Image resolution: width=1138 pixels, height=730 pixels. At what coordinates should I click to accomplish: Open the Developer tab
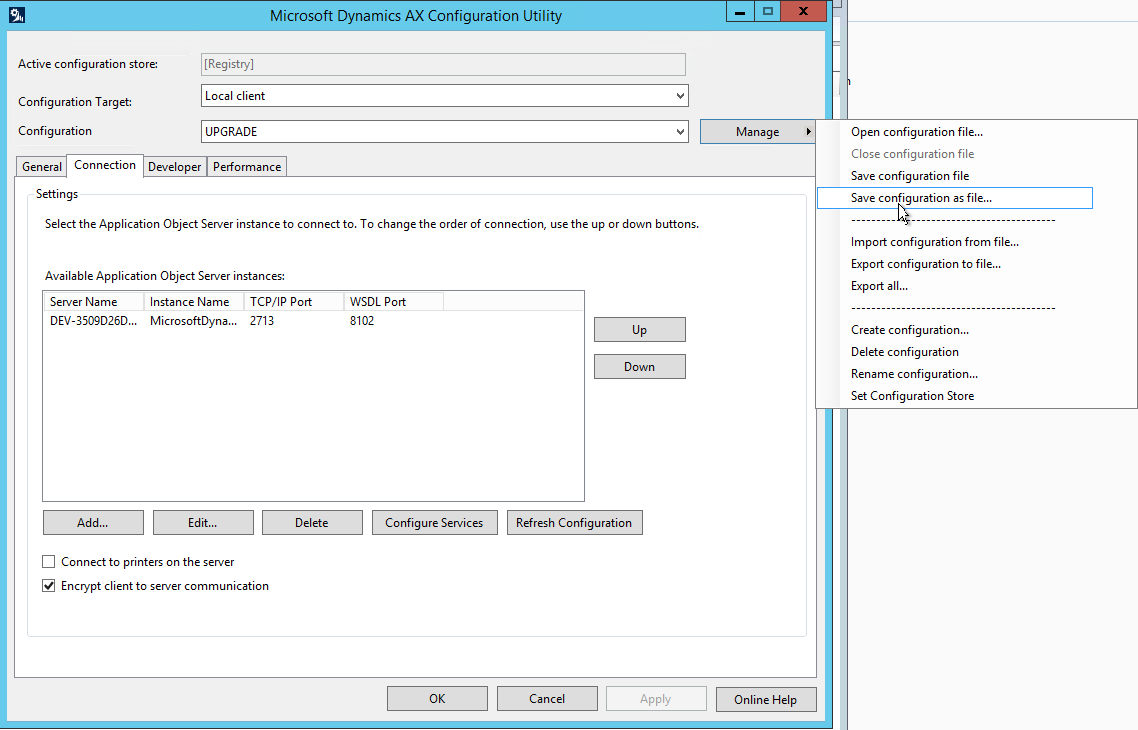(x=174, y=167)
